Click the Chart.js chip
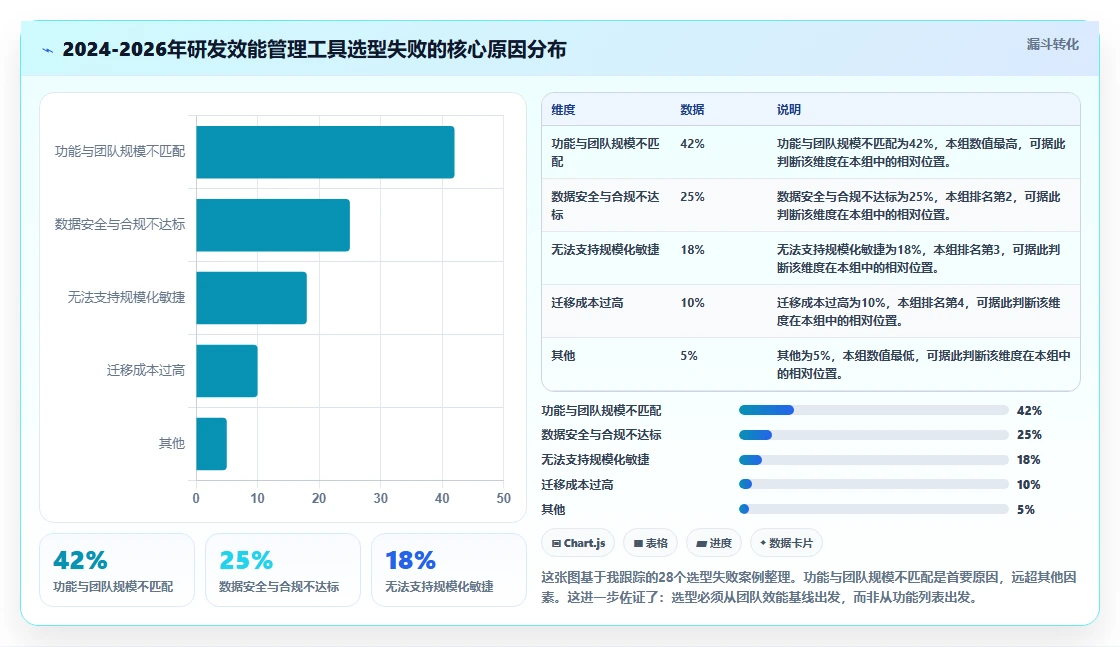 coord(578,543)
